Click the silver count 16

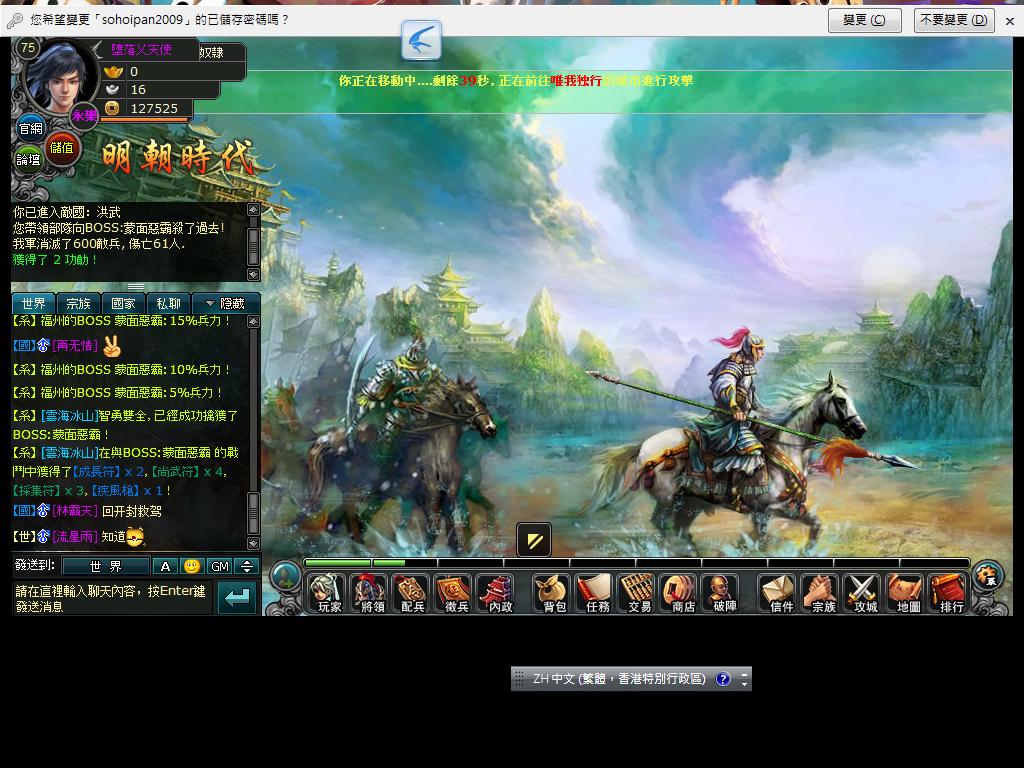click(x=138, y=89)
